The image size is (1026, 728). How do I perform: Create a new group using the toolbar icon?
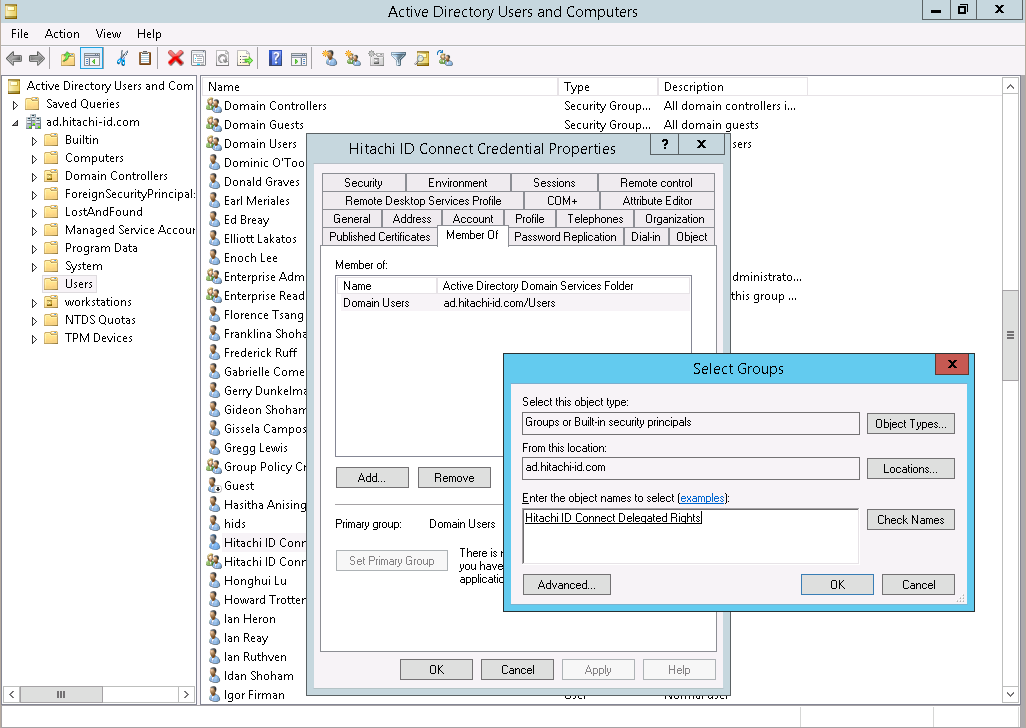[x=354, y=58]
